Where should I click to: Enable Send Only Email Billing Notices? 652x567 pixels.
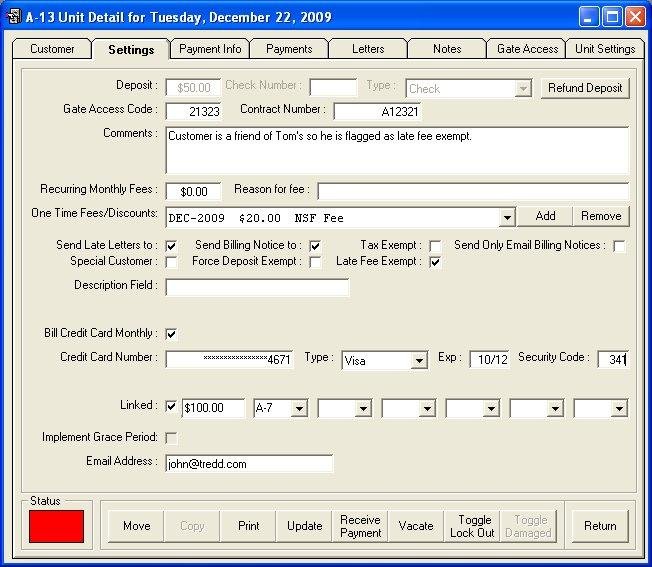(x=619, y=246)
